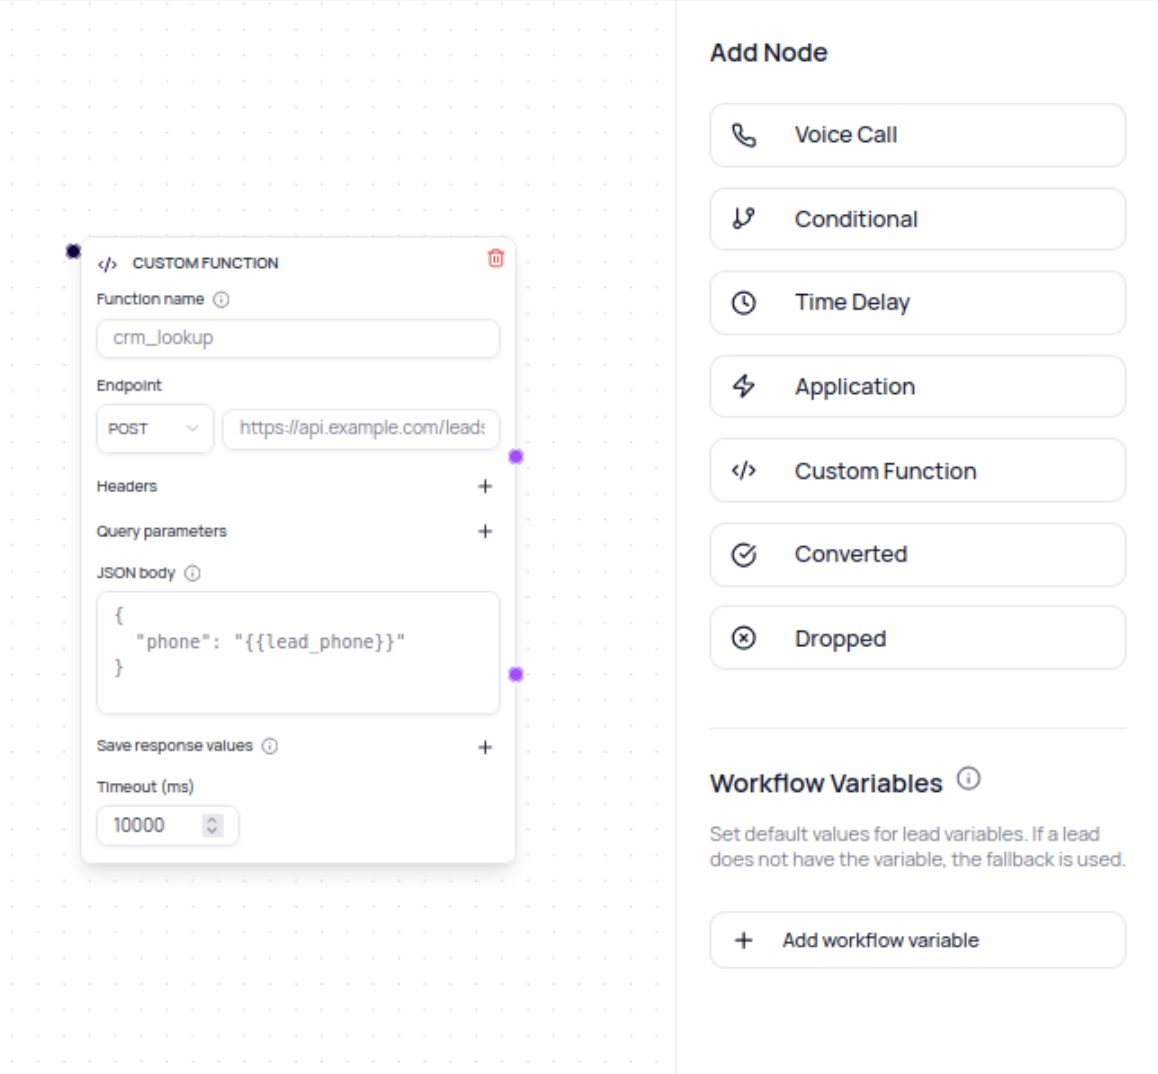This screenshot has height=1074, width=1158.
Task: Click the Workflow Variables heading
Action: point(826,783)
